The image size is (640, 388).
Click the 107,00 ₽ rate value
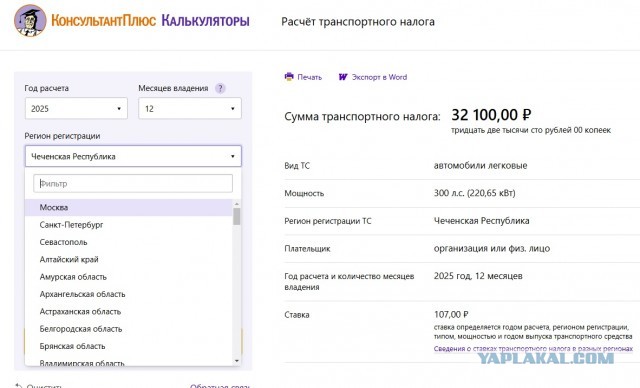click(x=451, y=315)
